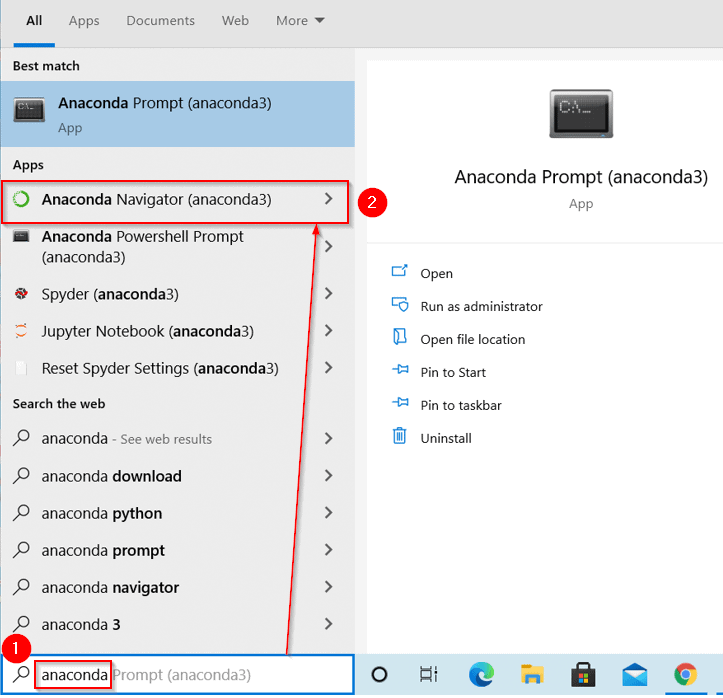Open File Explorer from the taskbar
Viewport: 723px width, 698px height.
click(531, 675)
